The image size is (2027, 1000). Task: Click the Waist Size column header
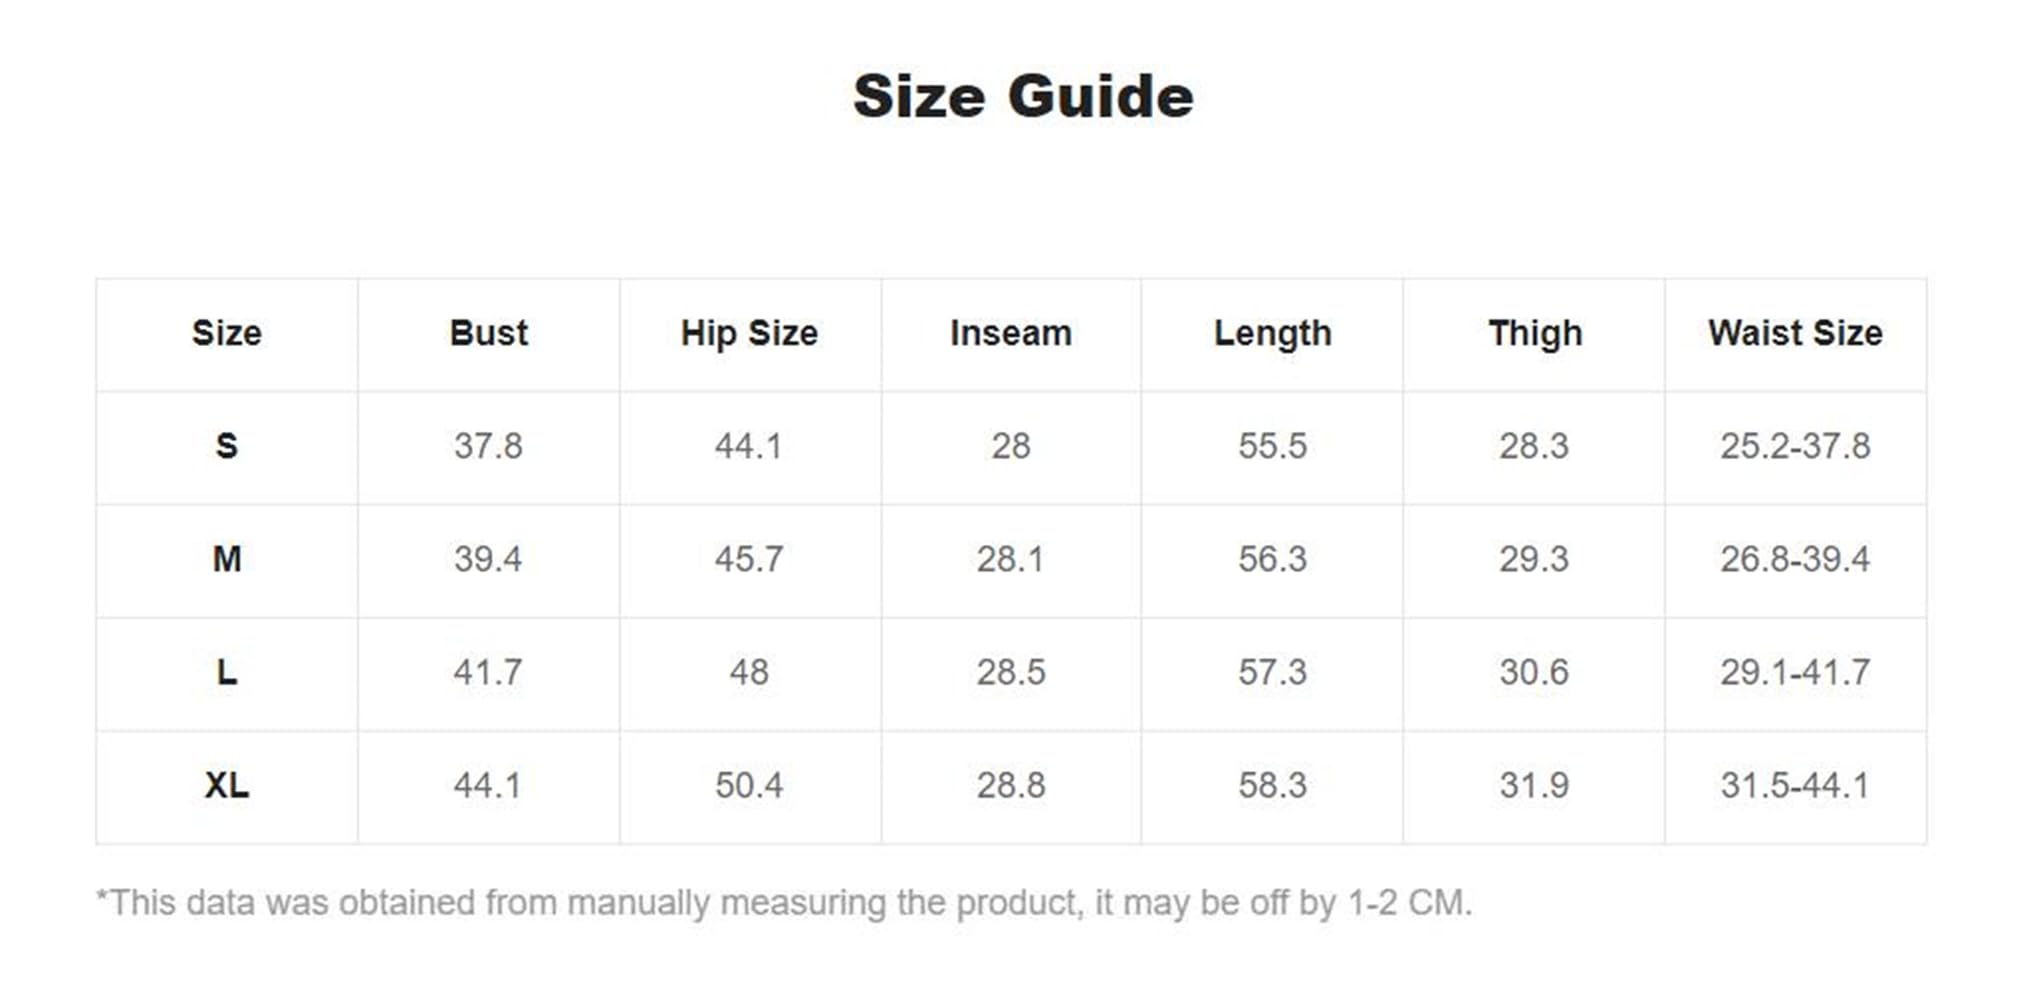pyautogui.click(x=1795, y=333)
